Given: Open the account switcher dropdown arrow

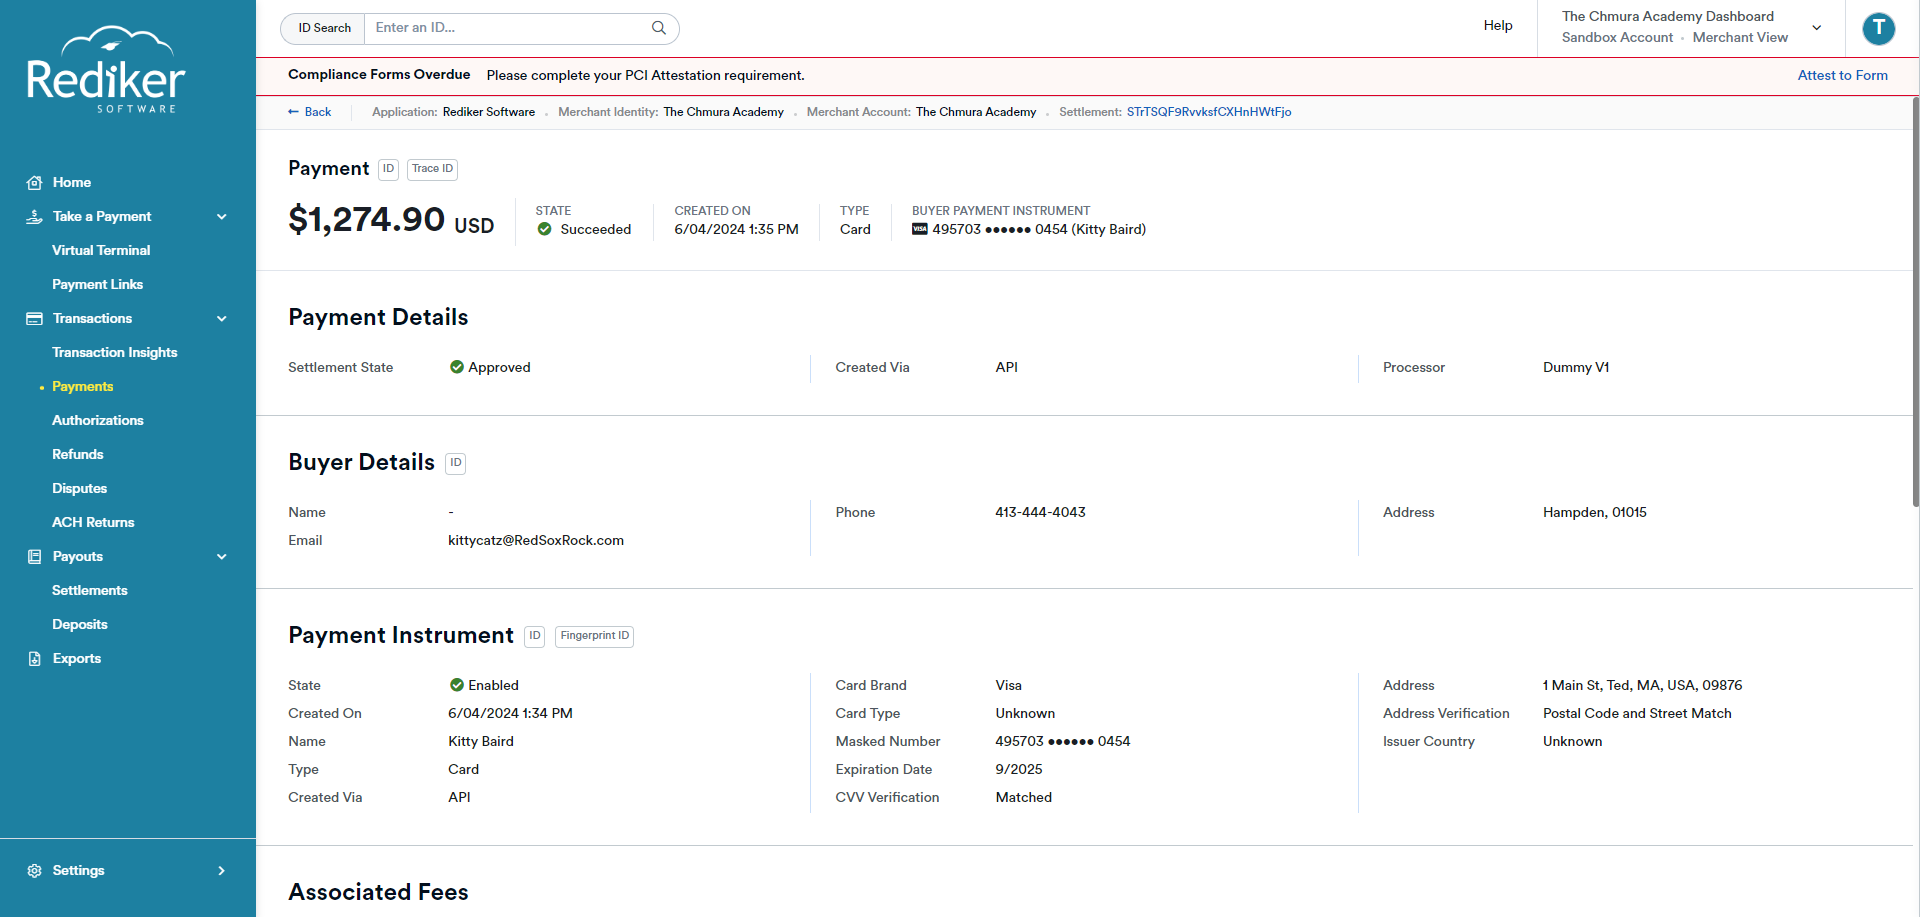Looking at the screenshot, I should pos(1817,28).
